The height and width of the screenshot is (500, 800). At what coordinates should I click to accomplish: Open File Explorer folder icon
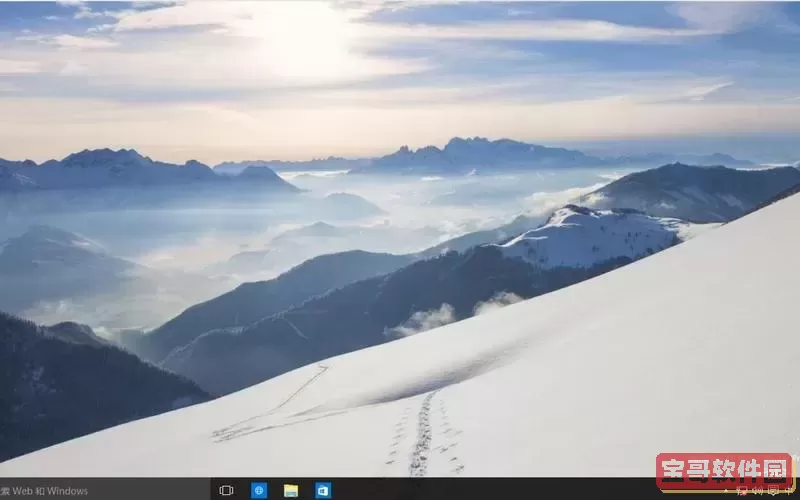[x=291, y=490]
